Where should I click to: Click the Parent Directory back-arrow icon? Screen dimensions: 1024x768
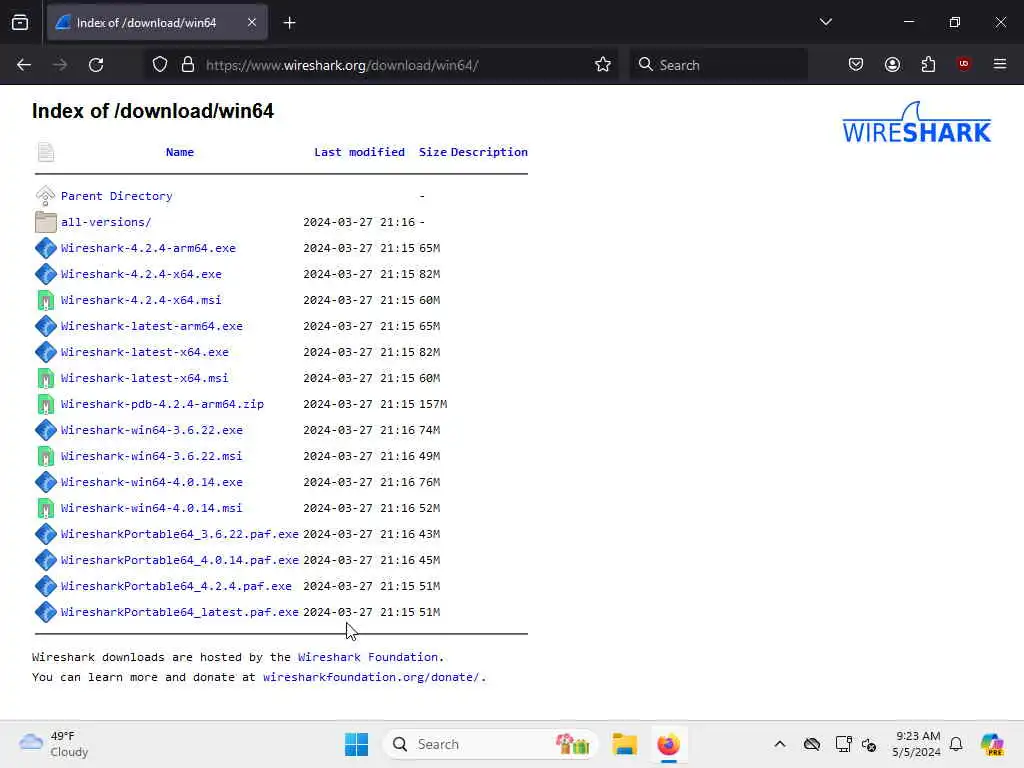[45, 196]
